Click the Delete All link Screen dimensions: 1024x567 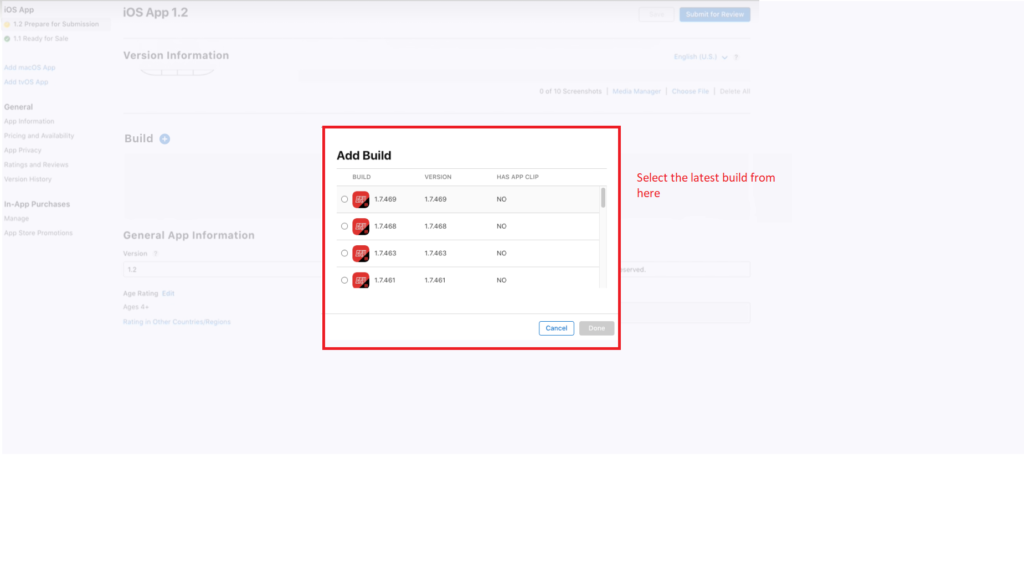pyautogui.click(x=735, y=91)
